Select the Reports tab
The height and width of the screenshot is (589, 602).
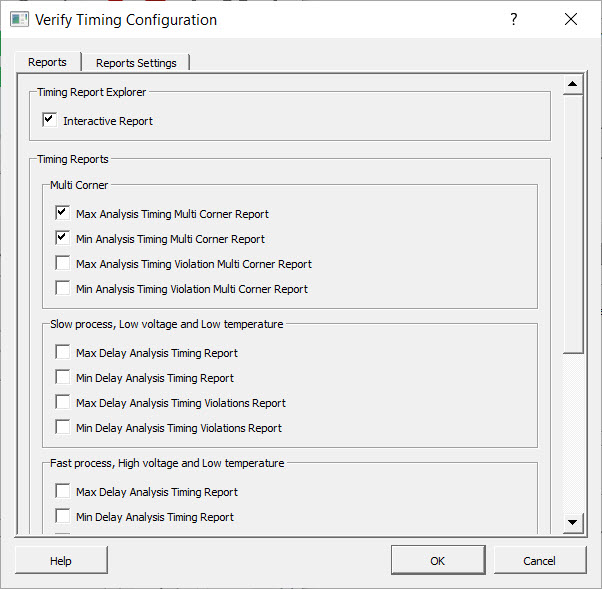pos(47,62)
